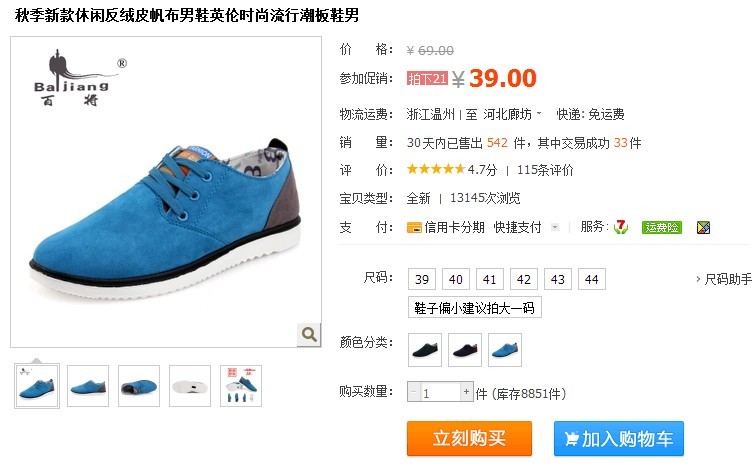Choose the black shoe color swatch
Viewport: 753px width, 469px height.
tap(425, 350)
